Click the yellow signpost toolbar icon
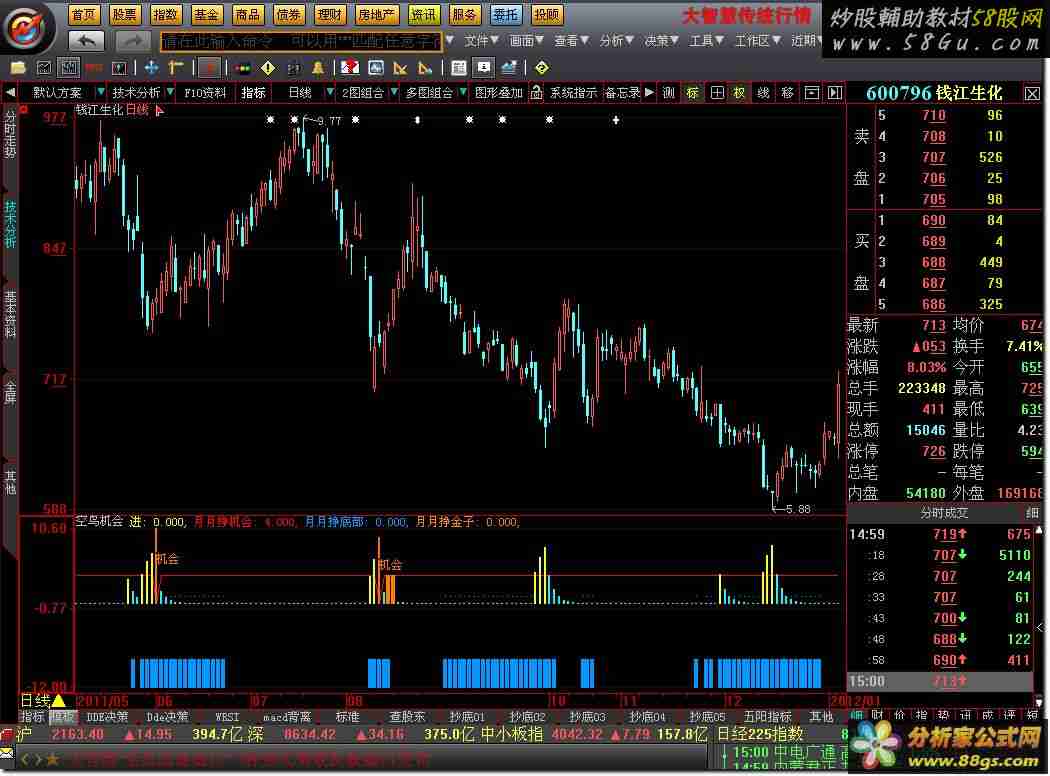 pos(176,68)
